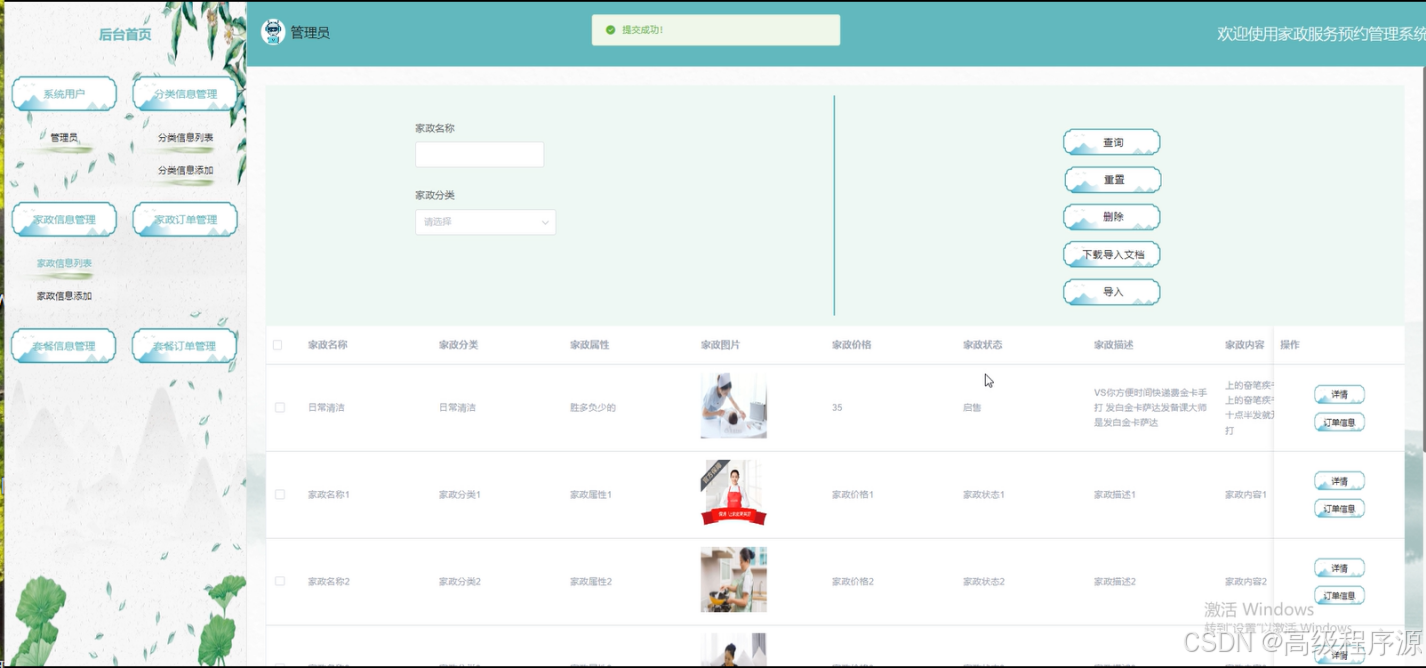Open the 家政信息列表 submenu item
The height and width of the screenshot is (668, 1426).
[x=64, y=264]
